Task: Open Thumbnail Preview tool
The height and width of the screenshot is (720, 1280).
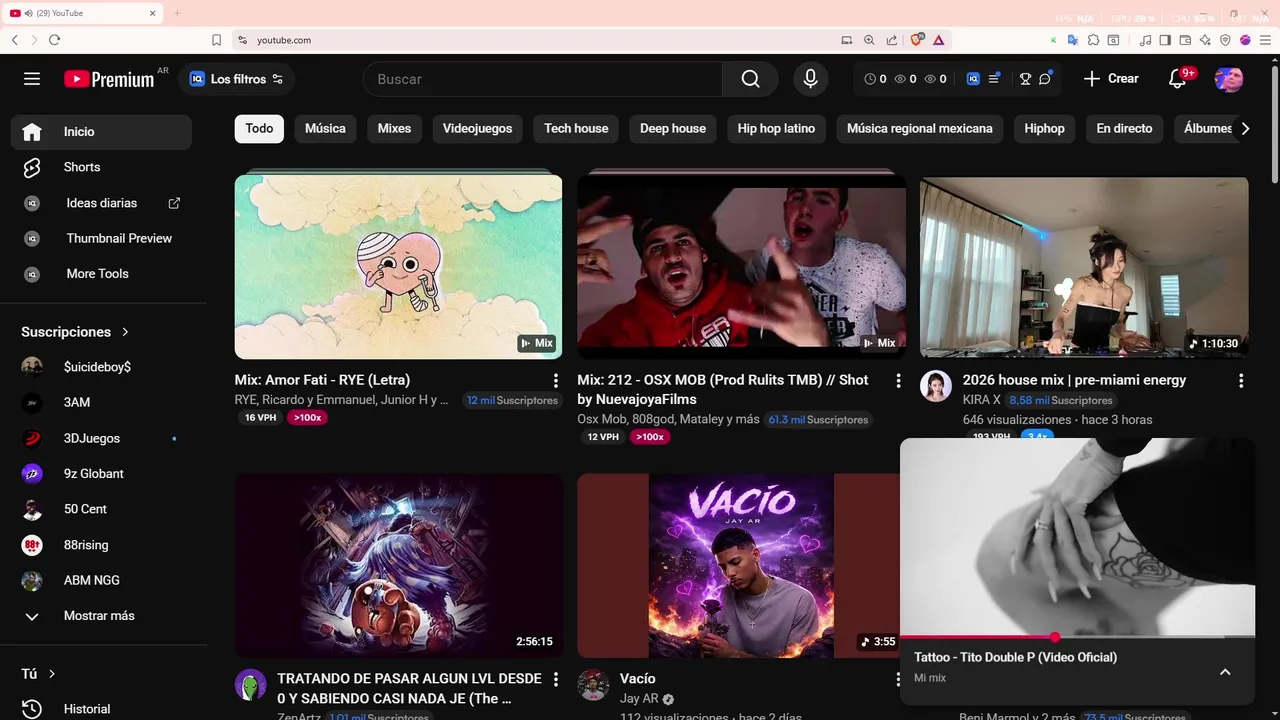Action: click(101, 238)
